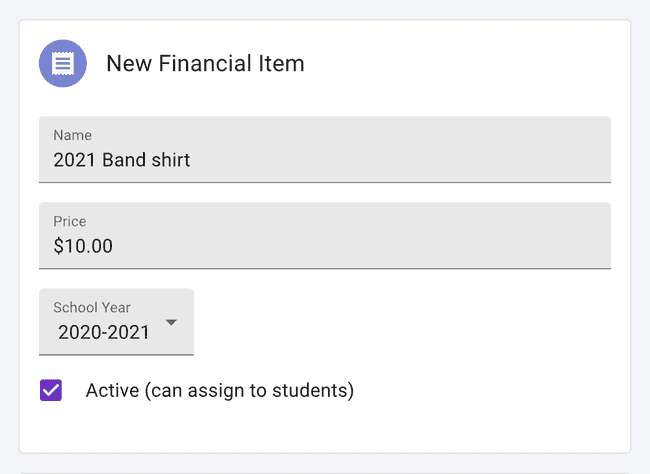Toggle the "Active (can assign to students)" label
The height and width of the screenshot is (474, 650).
[220, 390]
